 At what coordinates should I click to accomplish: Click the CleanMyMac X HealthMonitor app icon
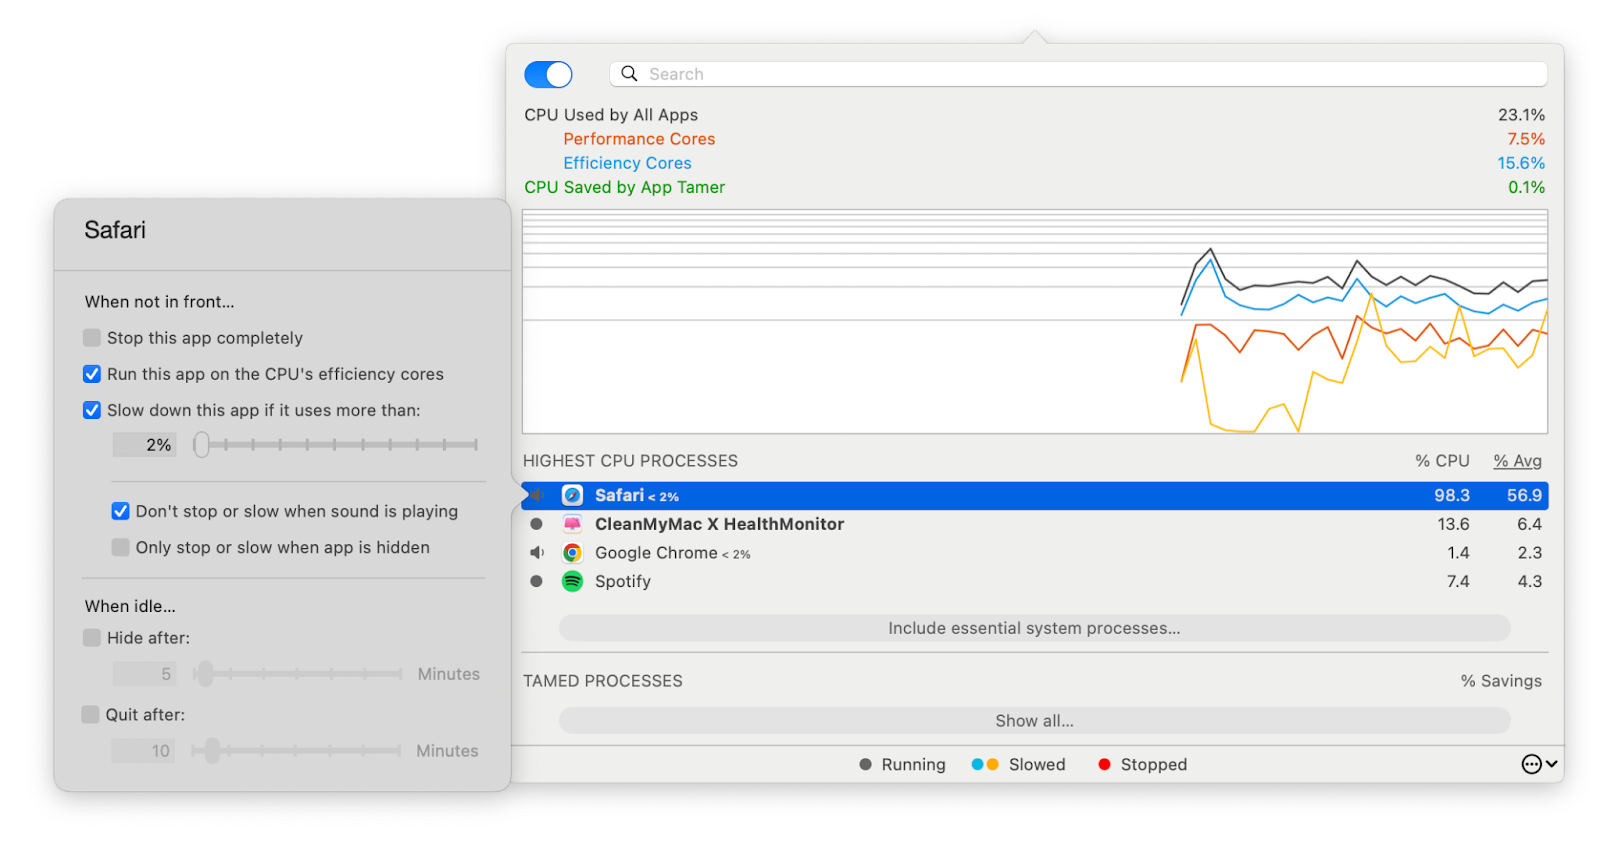click(572, 524)
